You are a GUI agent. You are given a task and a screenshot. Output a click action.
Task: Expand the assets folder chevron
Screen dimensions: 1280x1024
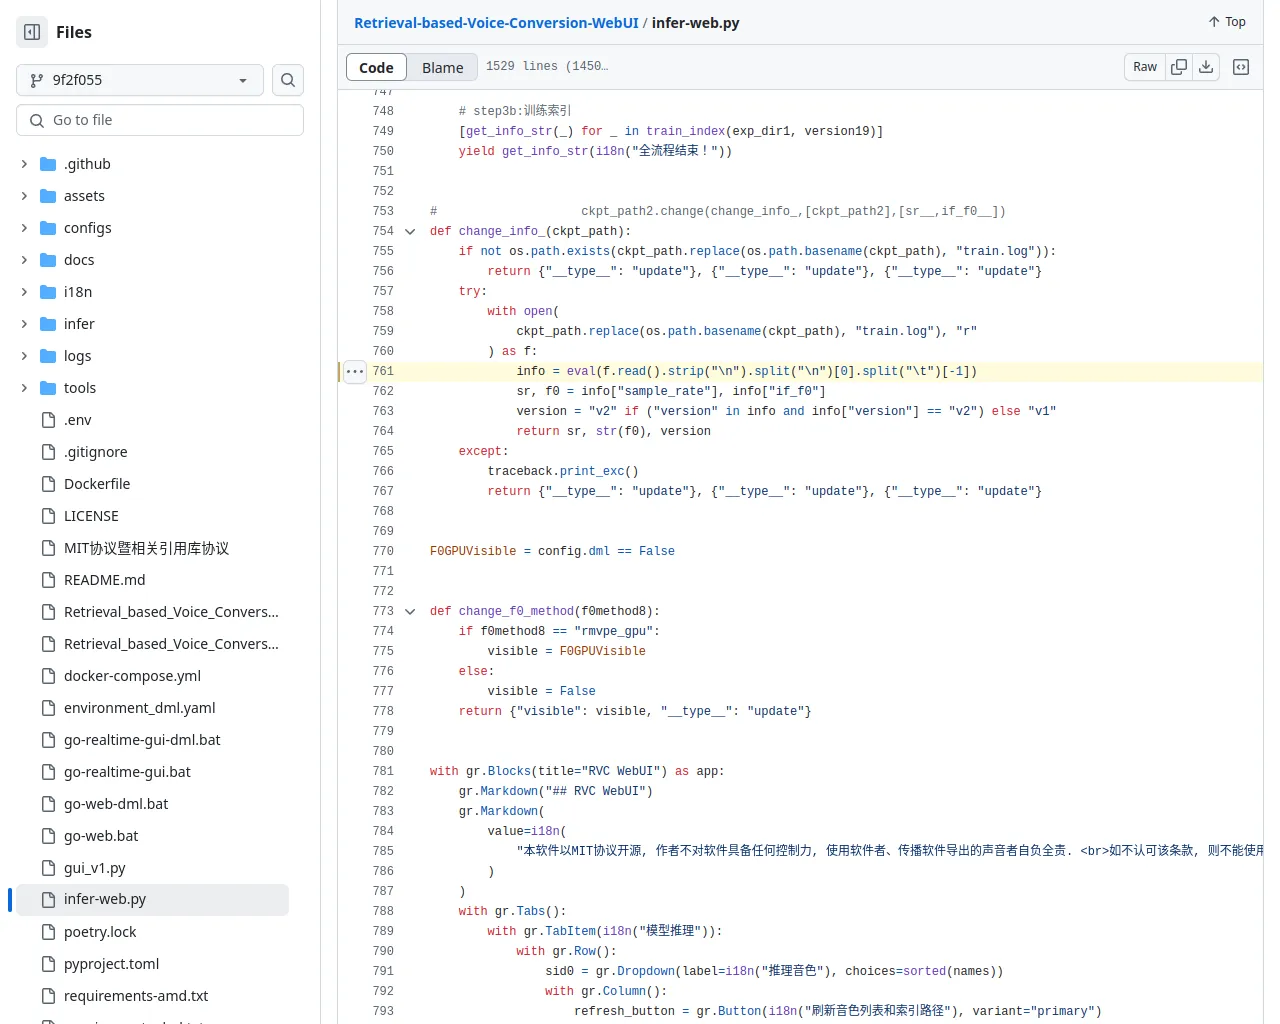(x=24, y=196)
